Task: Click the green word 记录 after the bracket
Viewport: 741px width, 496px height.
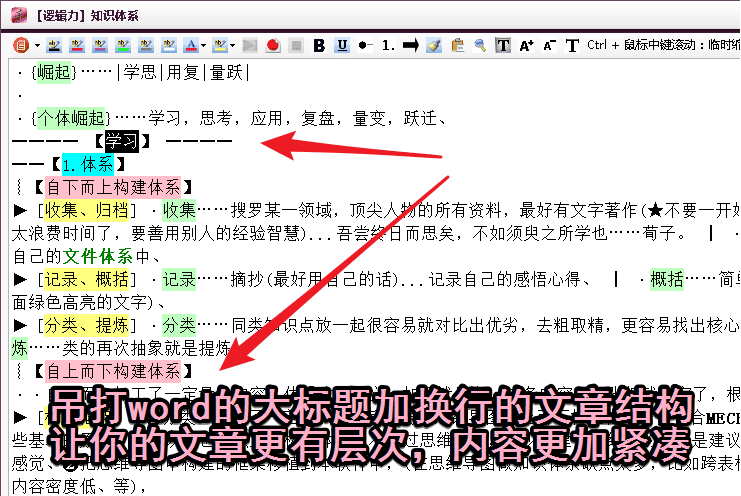Action: pyautogui.click(x=179, y=279)
